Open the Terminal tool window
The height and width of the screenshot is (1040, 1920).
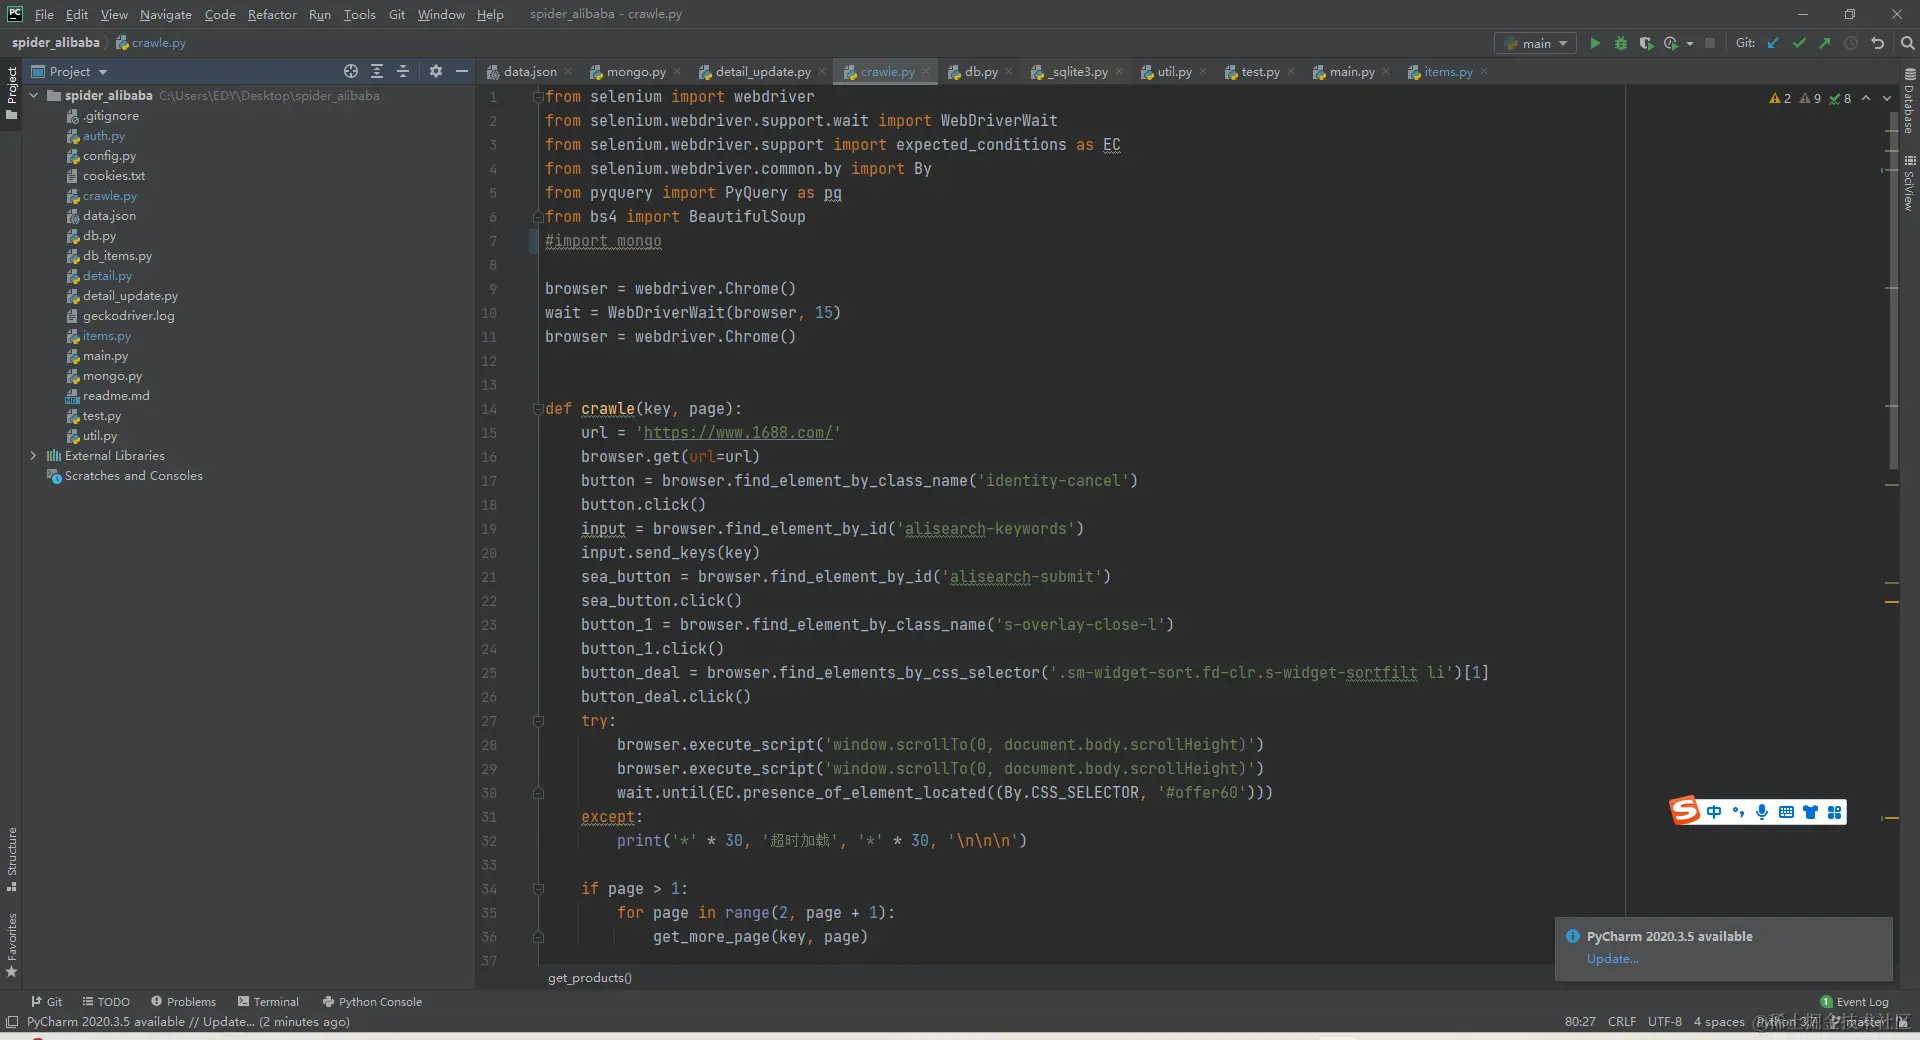coord(268,1001)
